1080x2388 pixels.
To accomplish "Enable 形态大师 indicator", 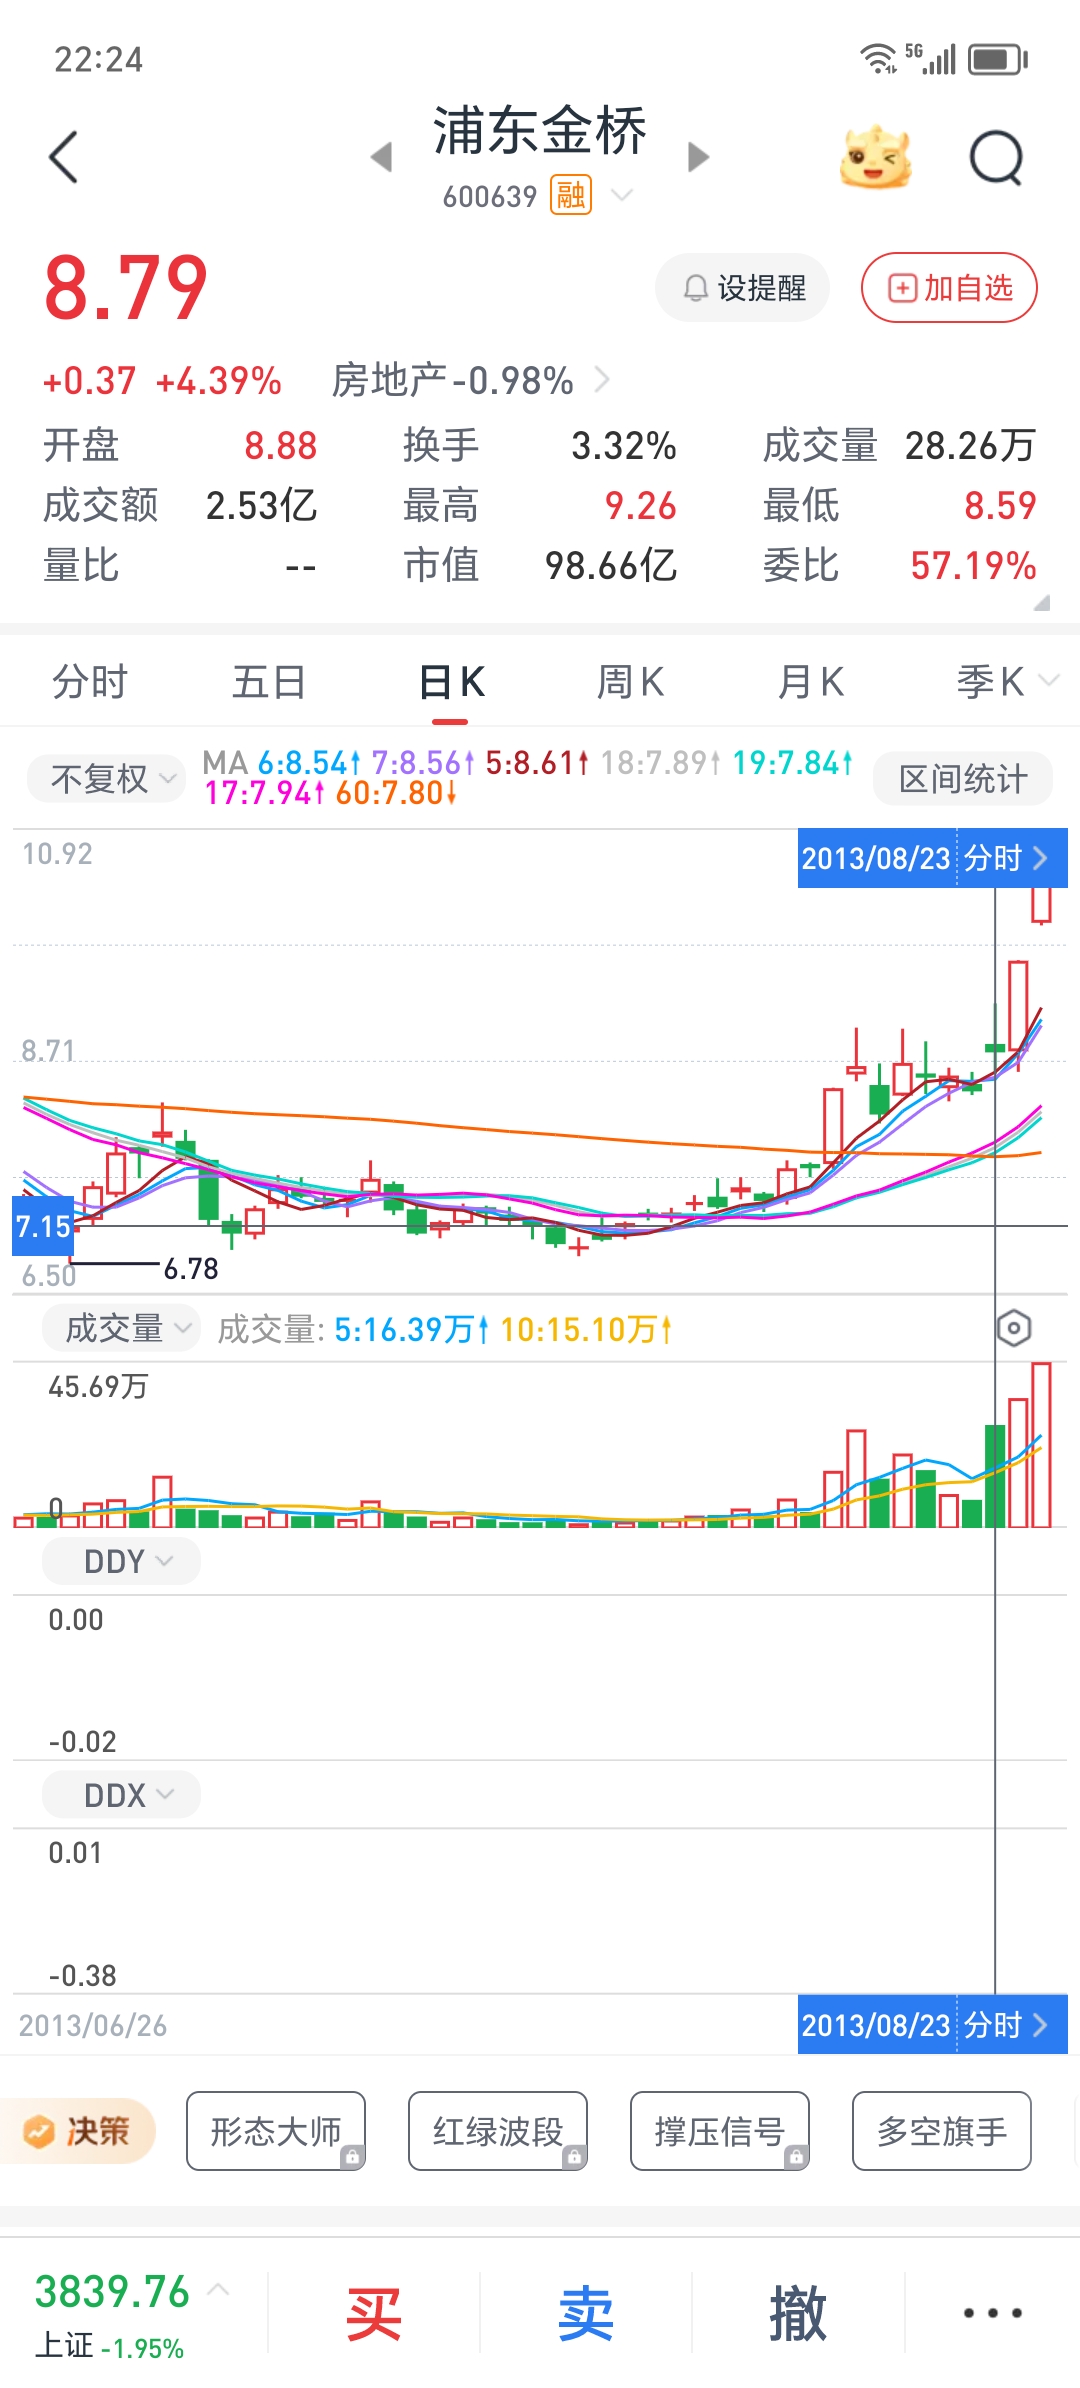I will (x=276, y=2131).
